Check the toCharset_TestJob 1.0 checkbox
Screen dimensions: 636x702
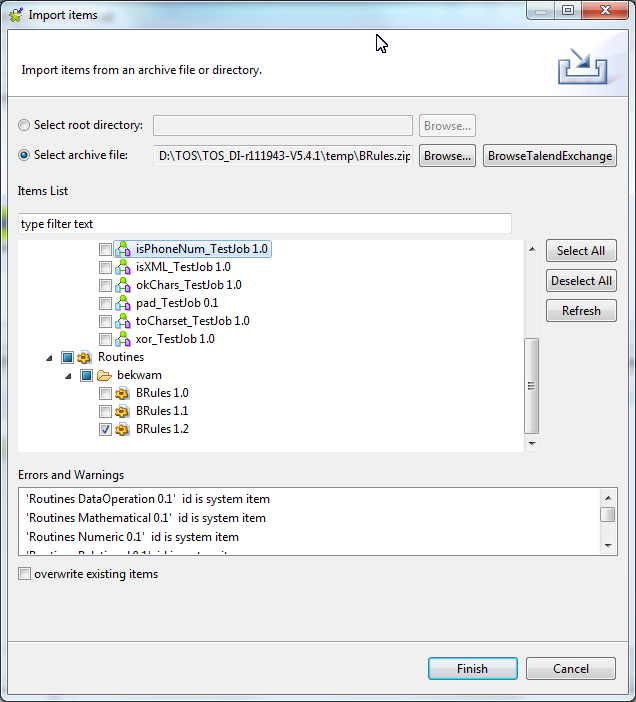point(105,321)
